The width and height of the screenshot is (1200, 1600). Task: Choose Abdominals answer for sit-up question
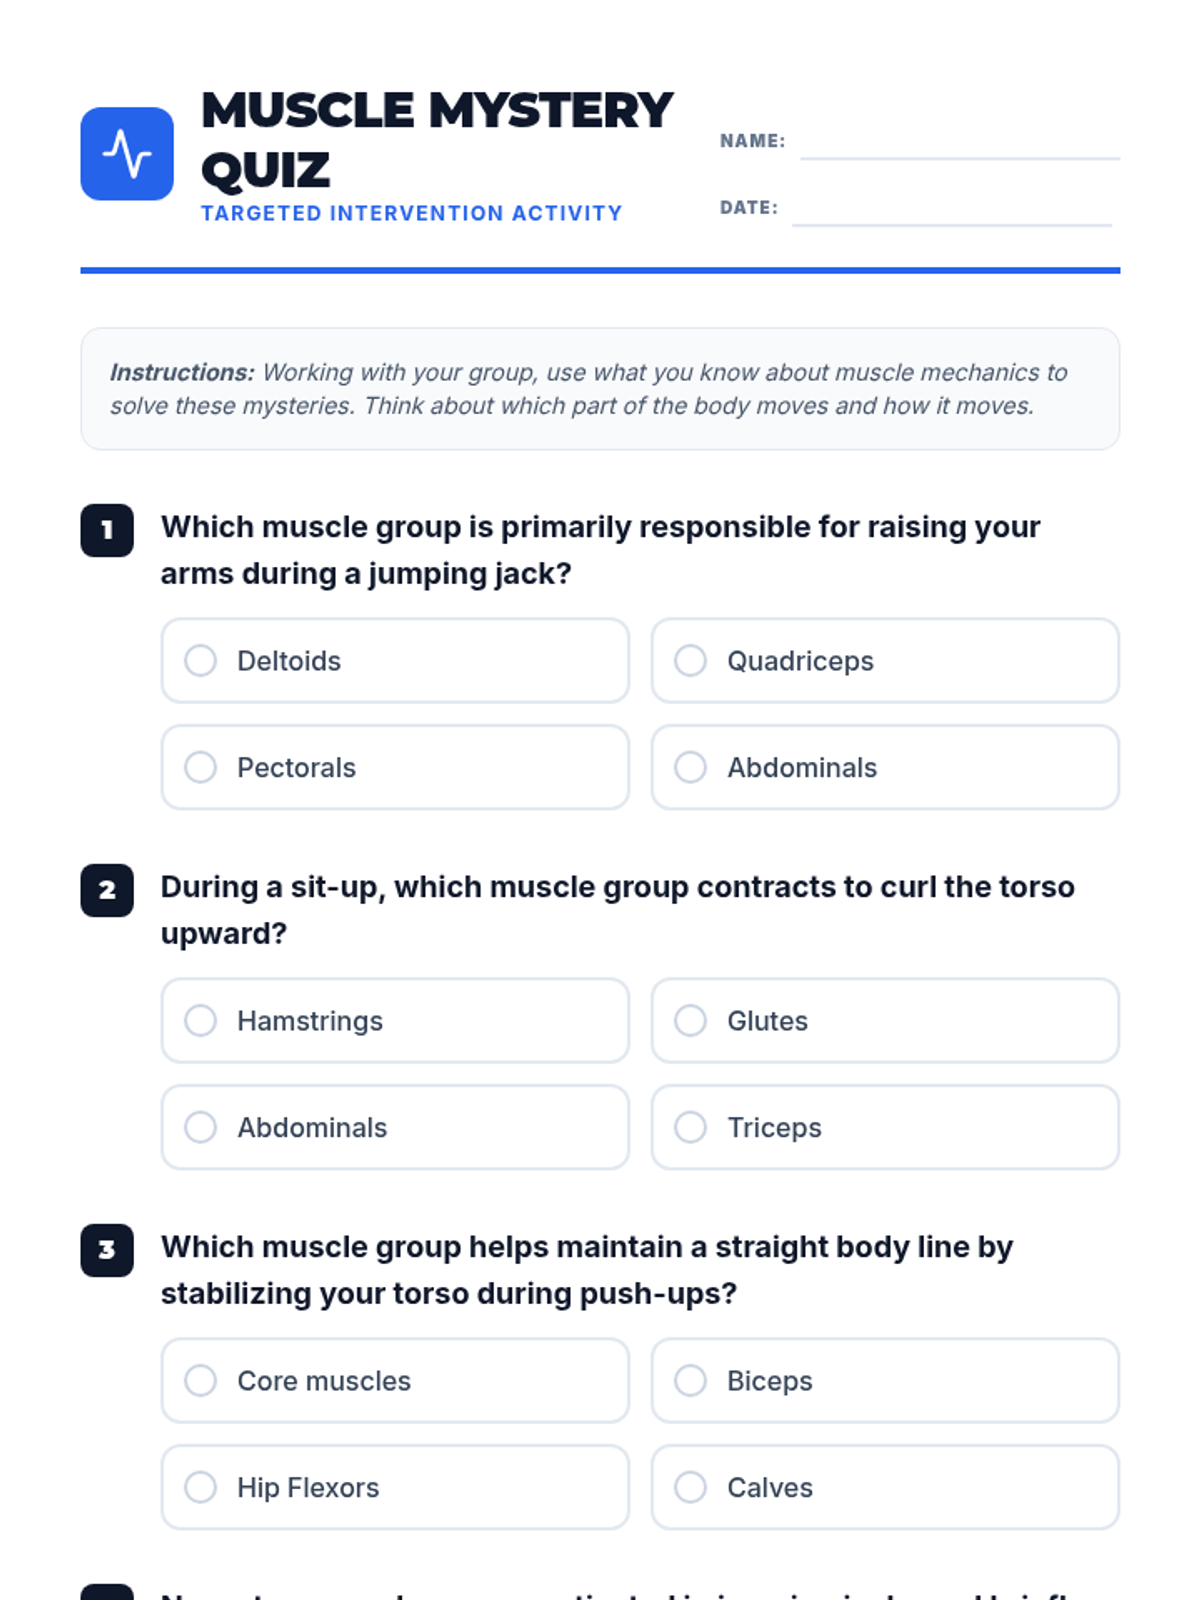(x=395, y=1127)
